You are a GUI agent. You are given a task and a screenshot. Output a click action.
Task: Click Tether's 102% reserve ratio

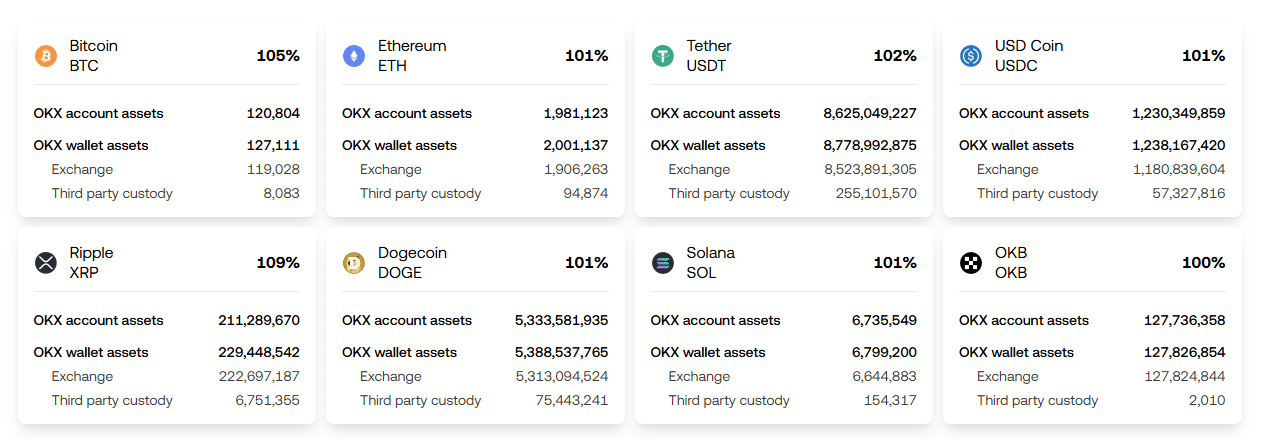pyautogui.click(x=895, y=56)
